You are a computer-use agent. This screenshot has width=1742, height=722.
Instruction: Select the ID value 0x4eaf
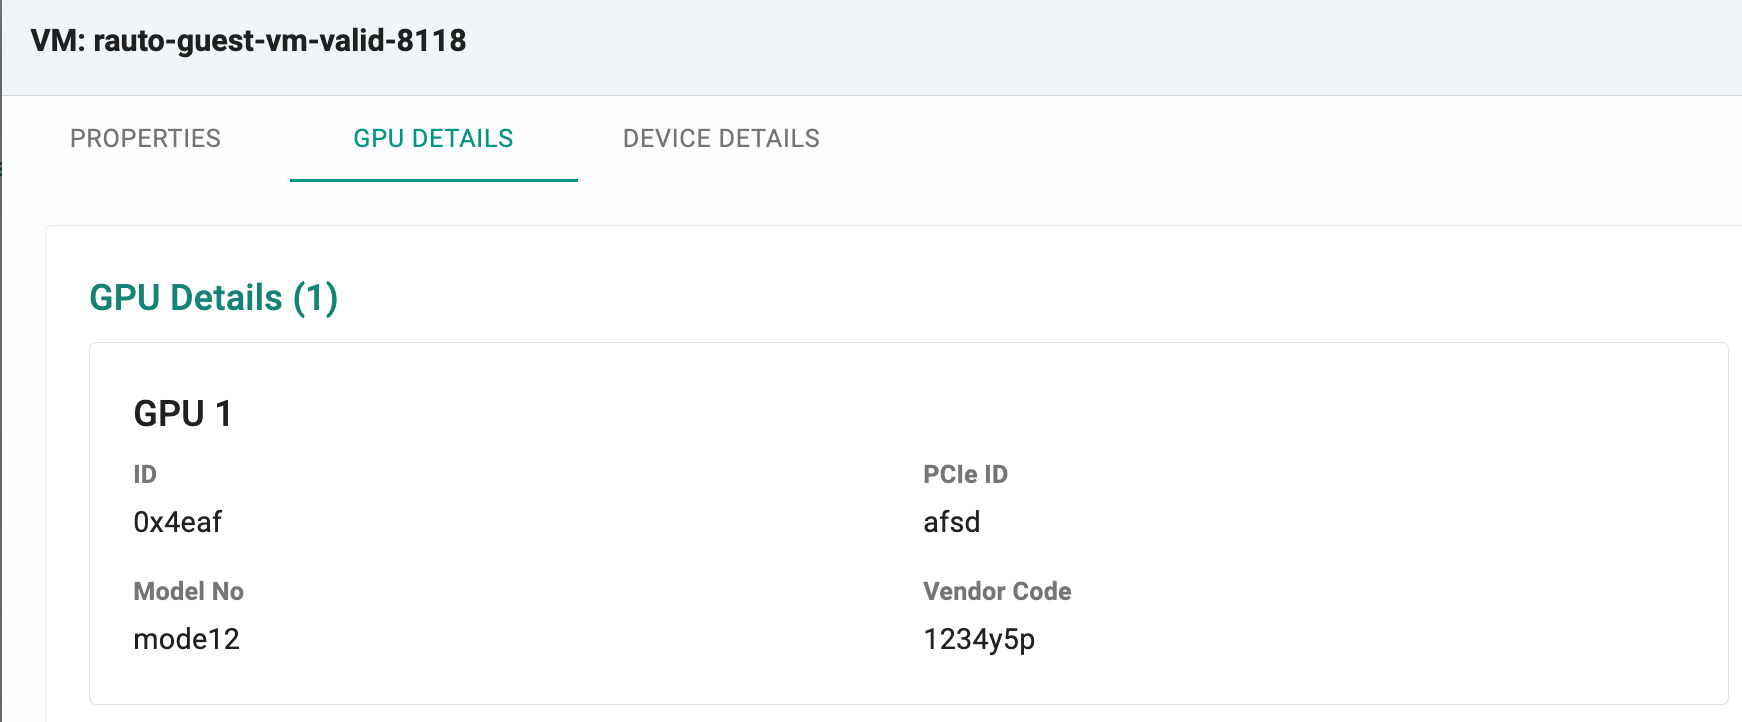click(180, 522)
